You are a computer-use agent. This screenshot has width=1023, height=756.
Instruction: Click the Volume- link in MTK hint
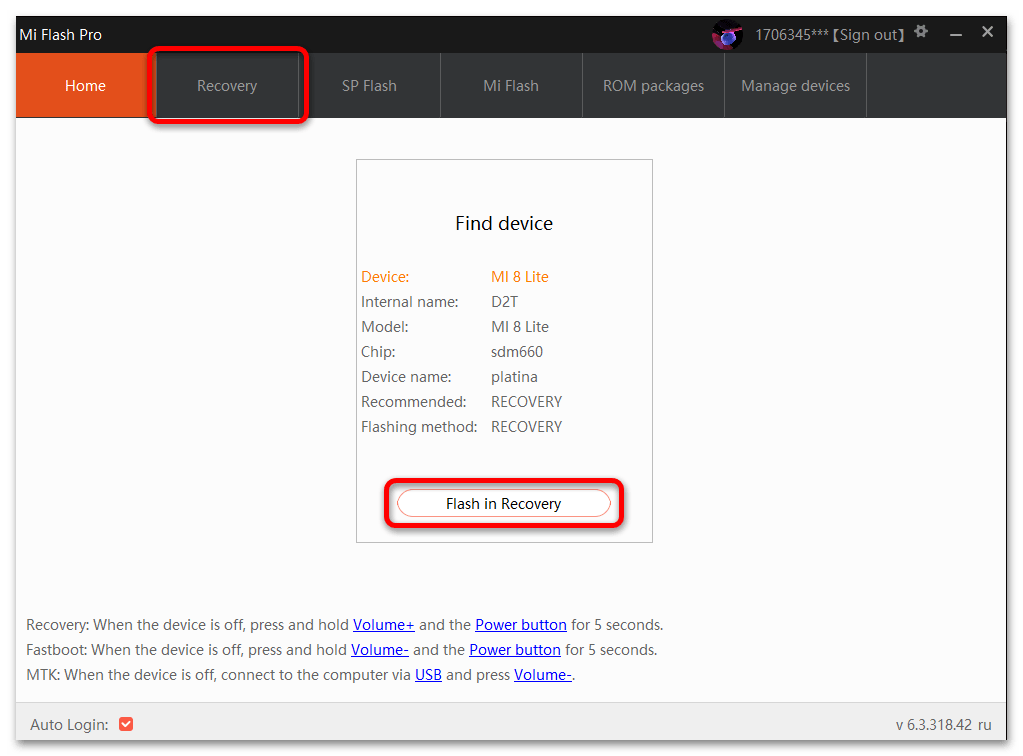tap(543, 674)
